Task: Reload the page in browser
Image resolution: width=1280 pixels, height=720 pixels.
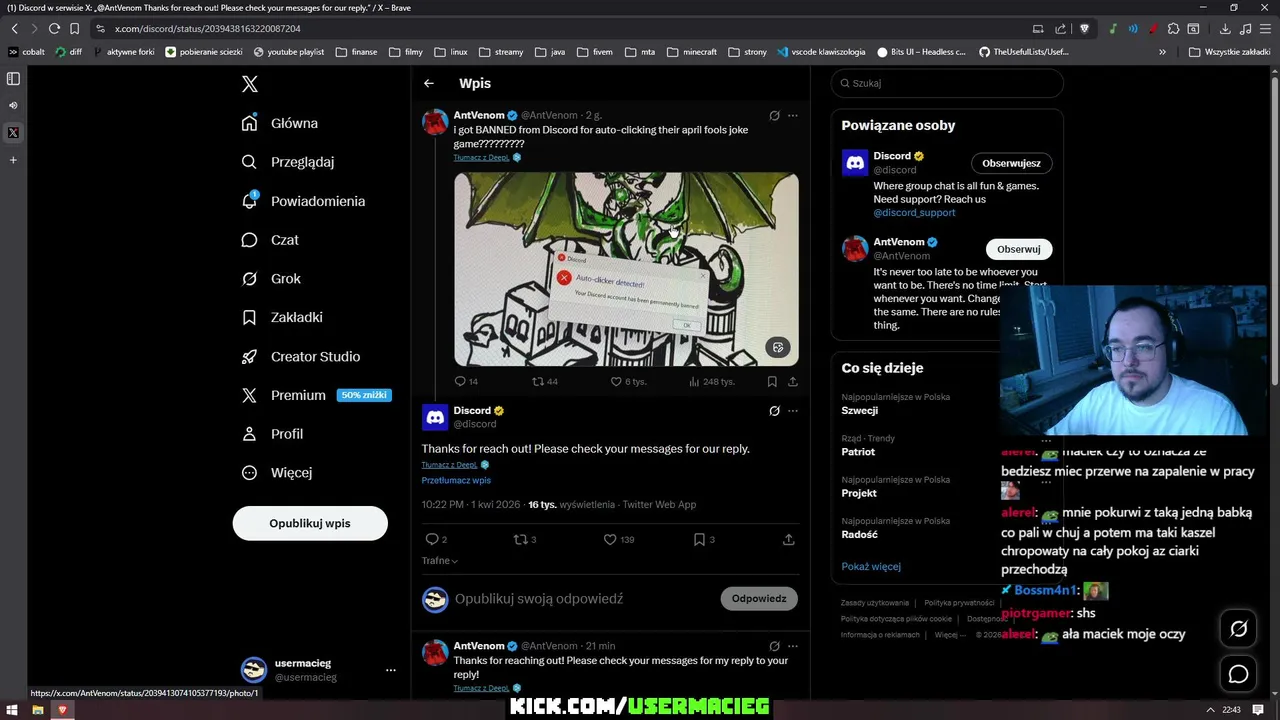Action: (x=54, y=29)
